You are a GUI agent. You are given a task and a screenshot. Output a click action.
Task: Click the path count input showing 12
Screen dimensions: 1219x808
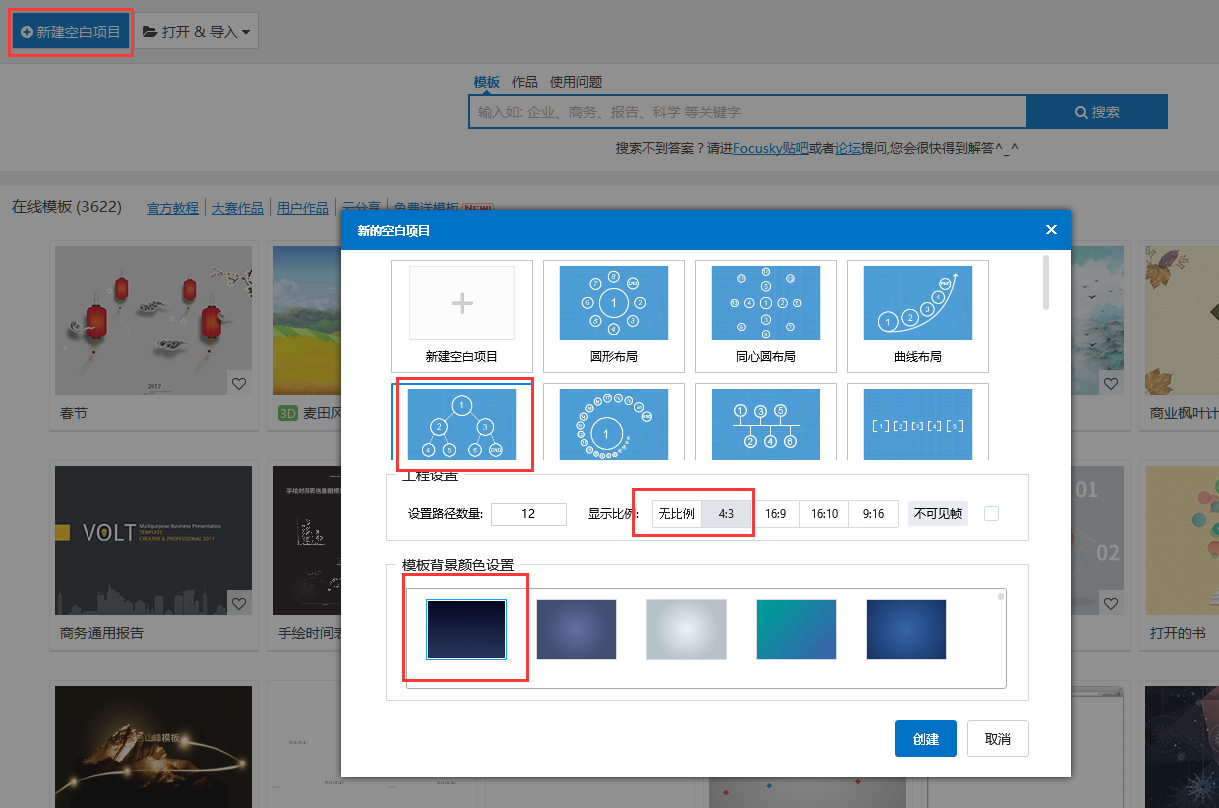pos(528,513)
